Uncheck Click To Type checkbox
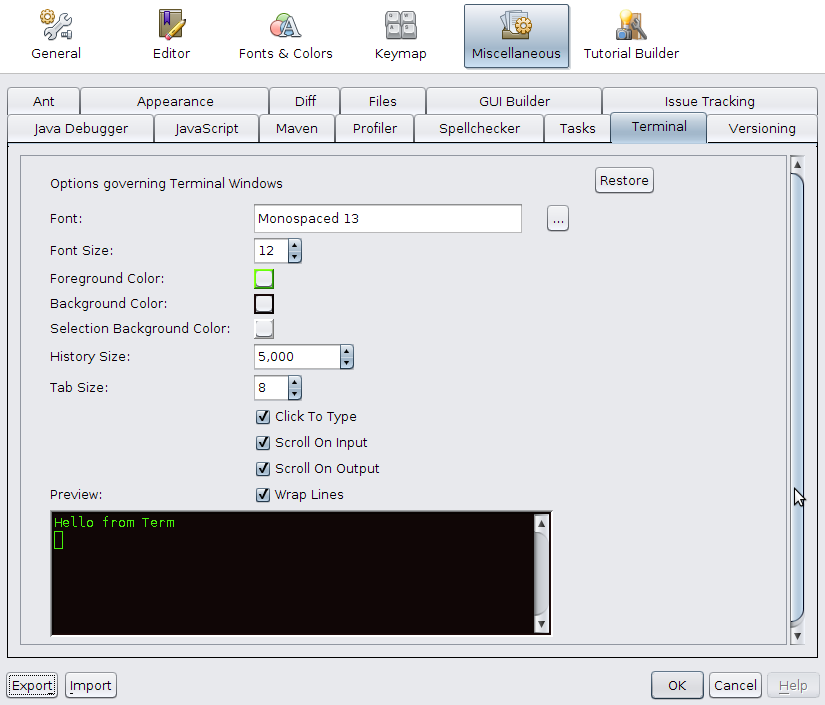825x705 pixels. [263, 417]
